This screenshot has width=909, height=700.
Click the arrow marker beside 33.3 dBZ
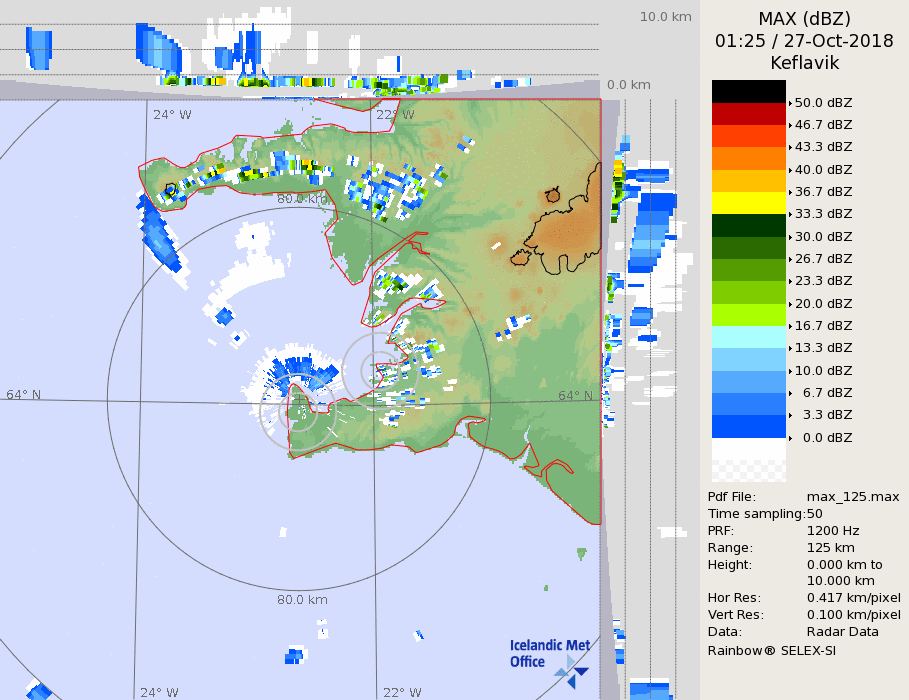[790, 214]
